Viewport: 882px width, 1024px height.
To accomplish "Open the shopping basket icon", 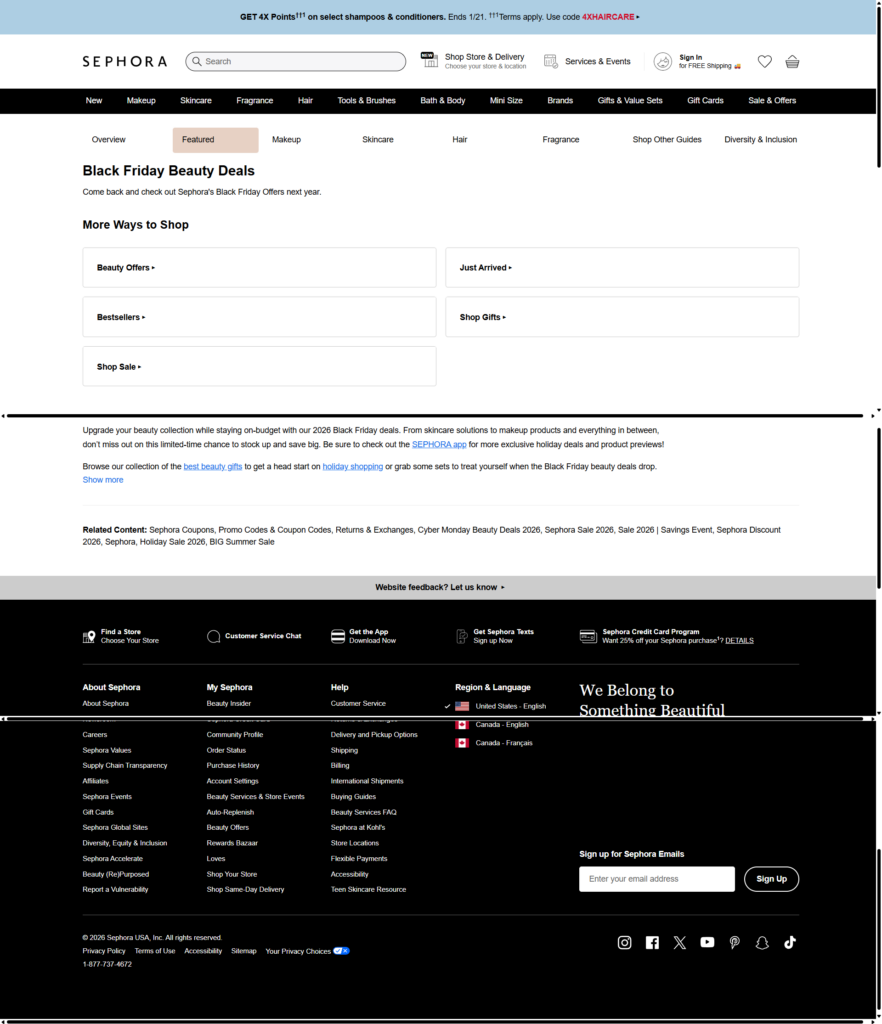I will pyautogui.click(x=792, y=61).
